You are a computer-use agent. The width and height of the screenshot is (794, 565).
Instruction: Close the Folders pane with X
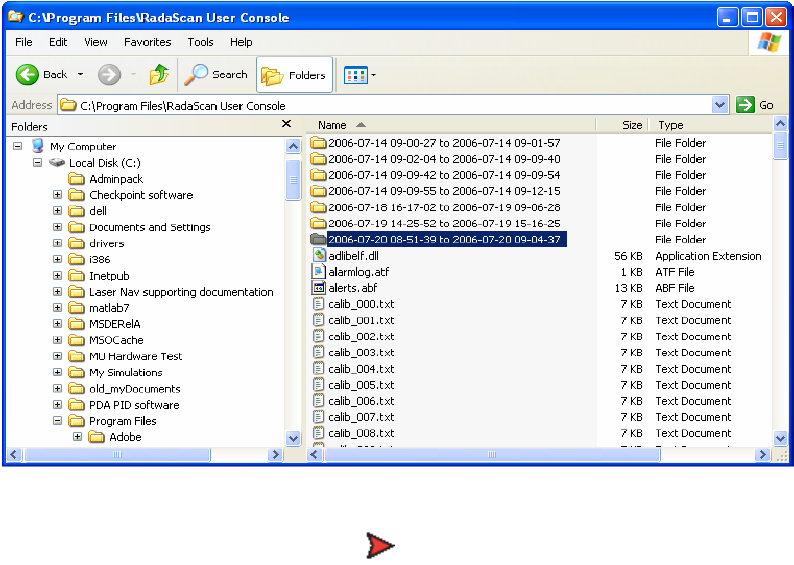(x=286, y=124)
